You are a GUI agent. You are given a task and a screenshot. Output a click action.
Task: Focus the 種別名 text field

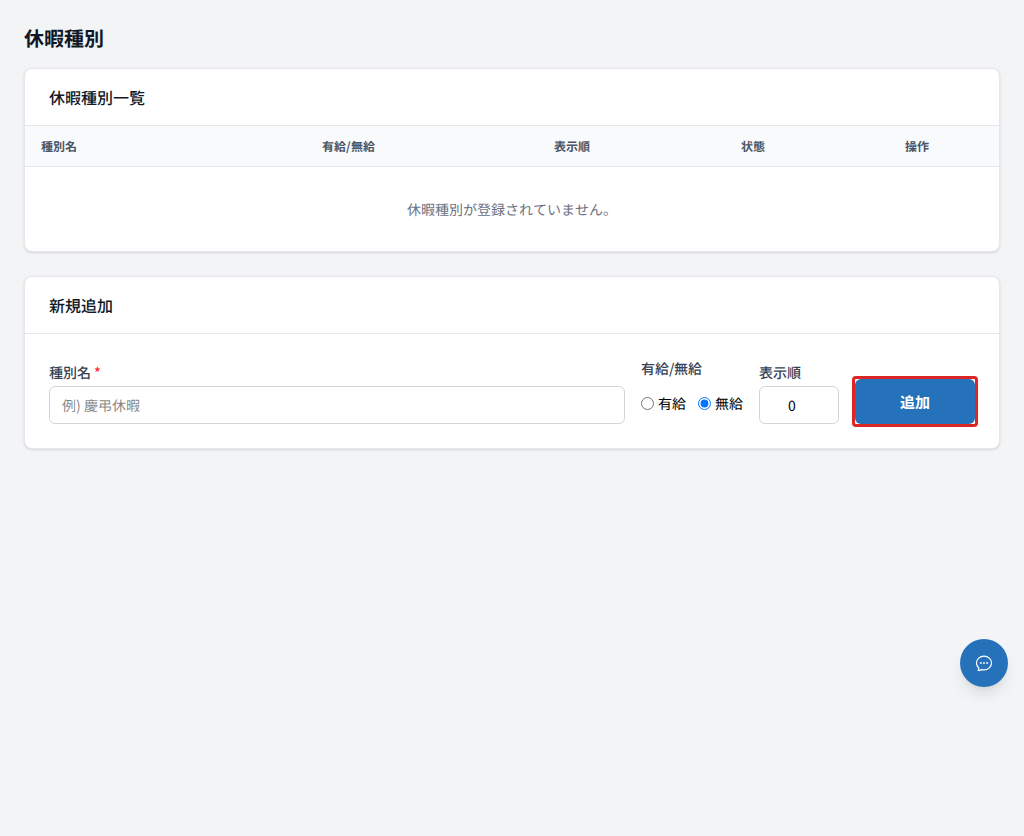point(336,405)
